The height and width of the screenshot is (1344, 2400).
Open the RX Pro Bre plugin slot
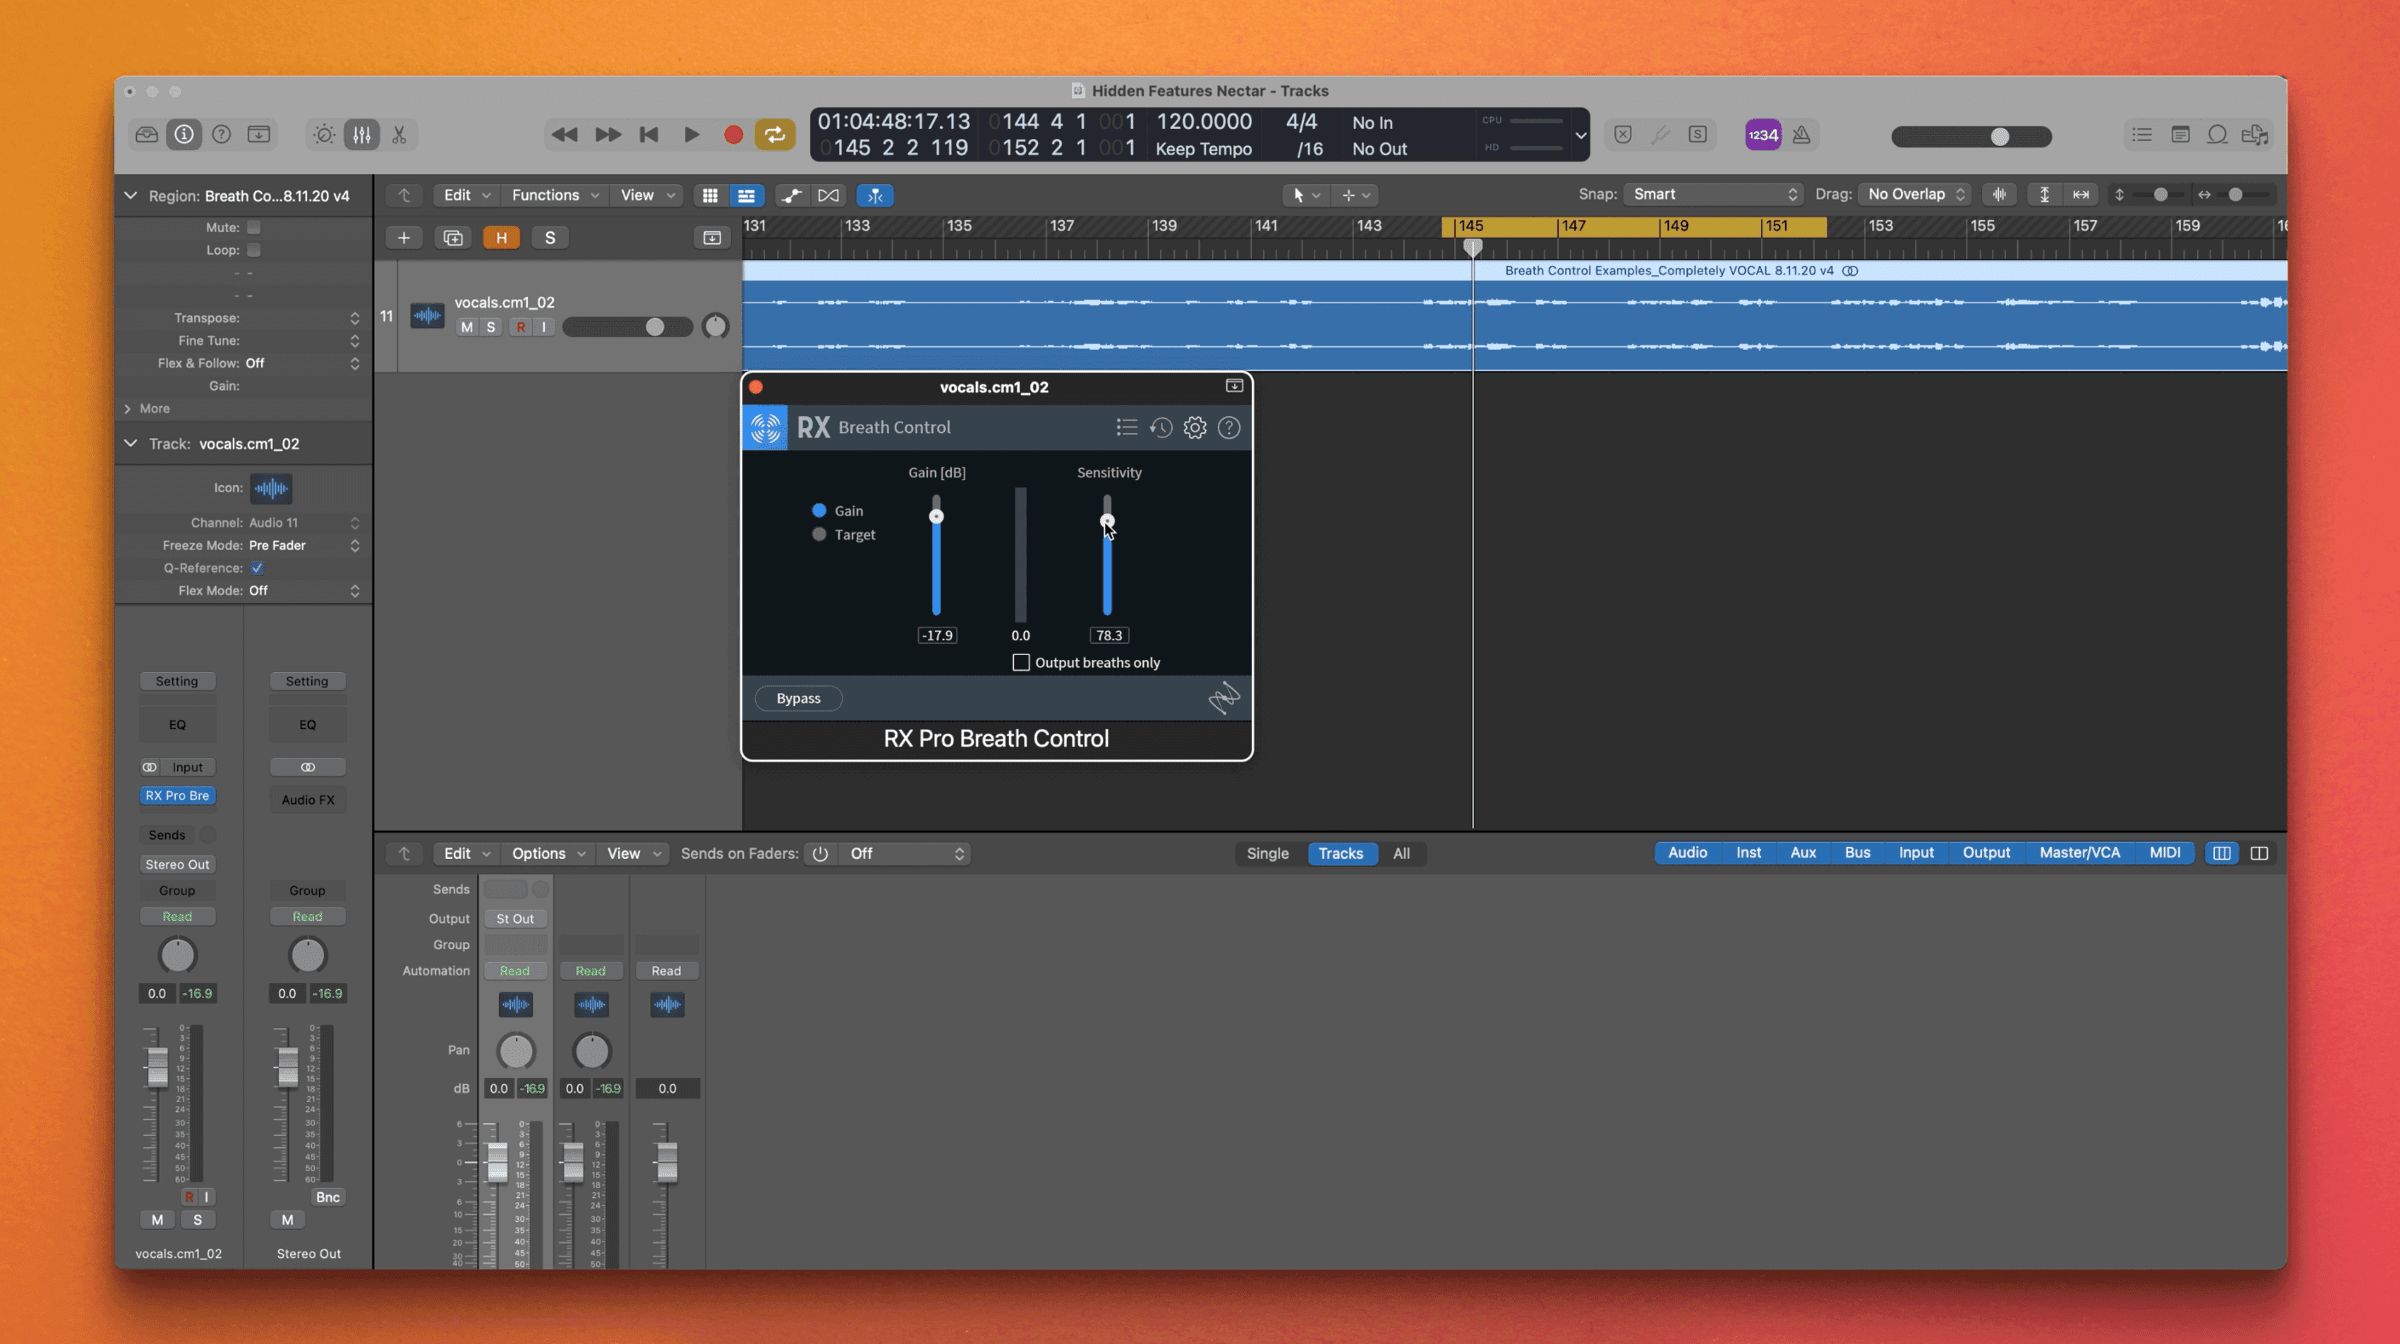click(x=177, y=796)
